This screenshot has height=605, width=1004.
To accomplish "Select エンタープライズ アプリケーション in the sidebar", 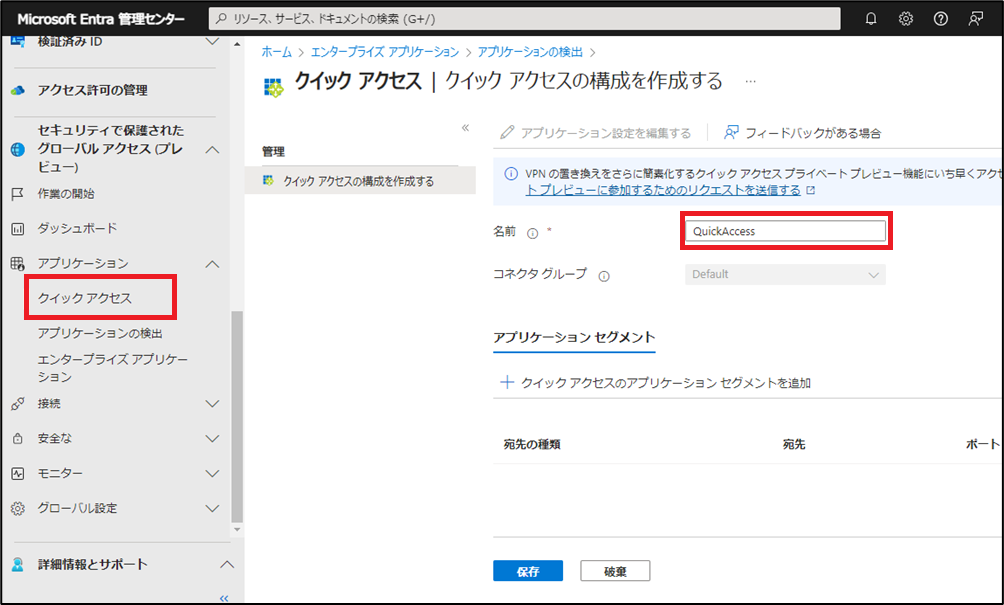I will point(113,368).
